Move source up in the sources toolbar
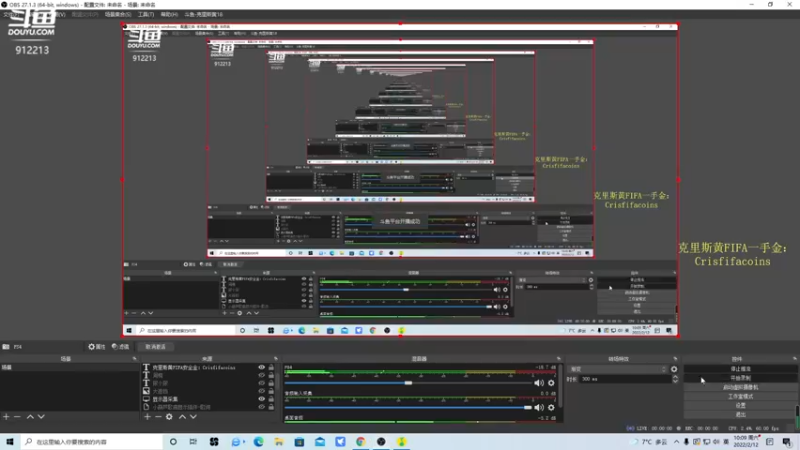Image resolution: width=800 pixels, height=450 pixels. pyautogui.click(x=182, y=417)
